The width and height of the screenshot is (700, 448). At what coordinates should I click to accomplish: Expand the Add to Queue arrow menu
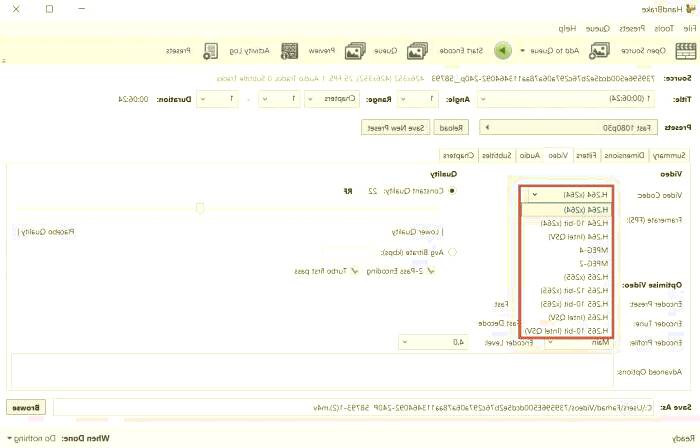pos(522,51)
